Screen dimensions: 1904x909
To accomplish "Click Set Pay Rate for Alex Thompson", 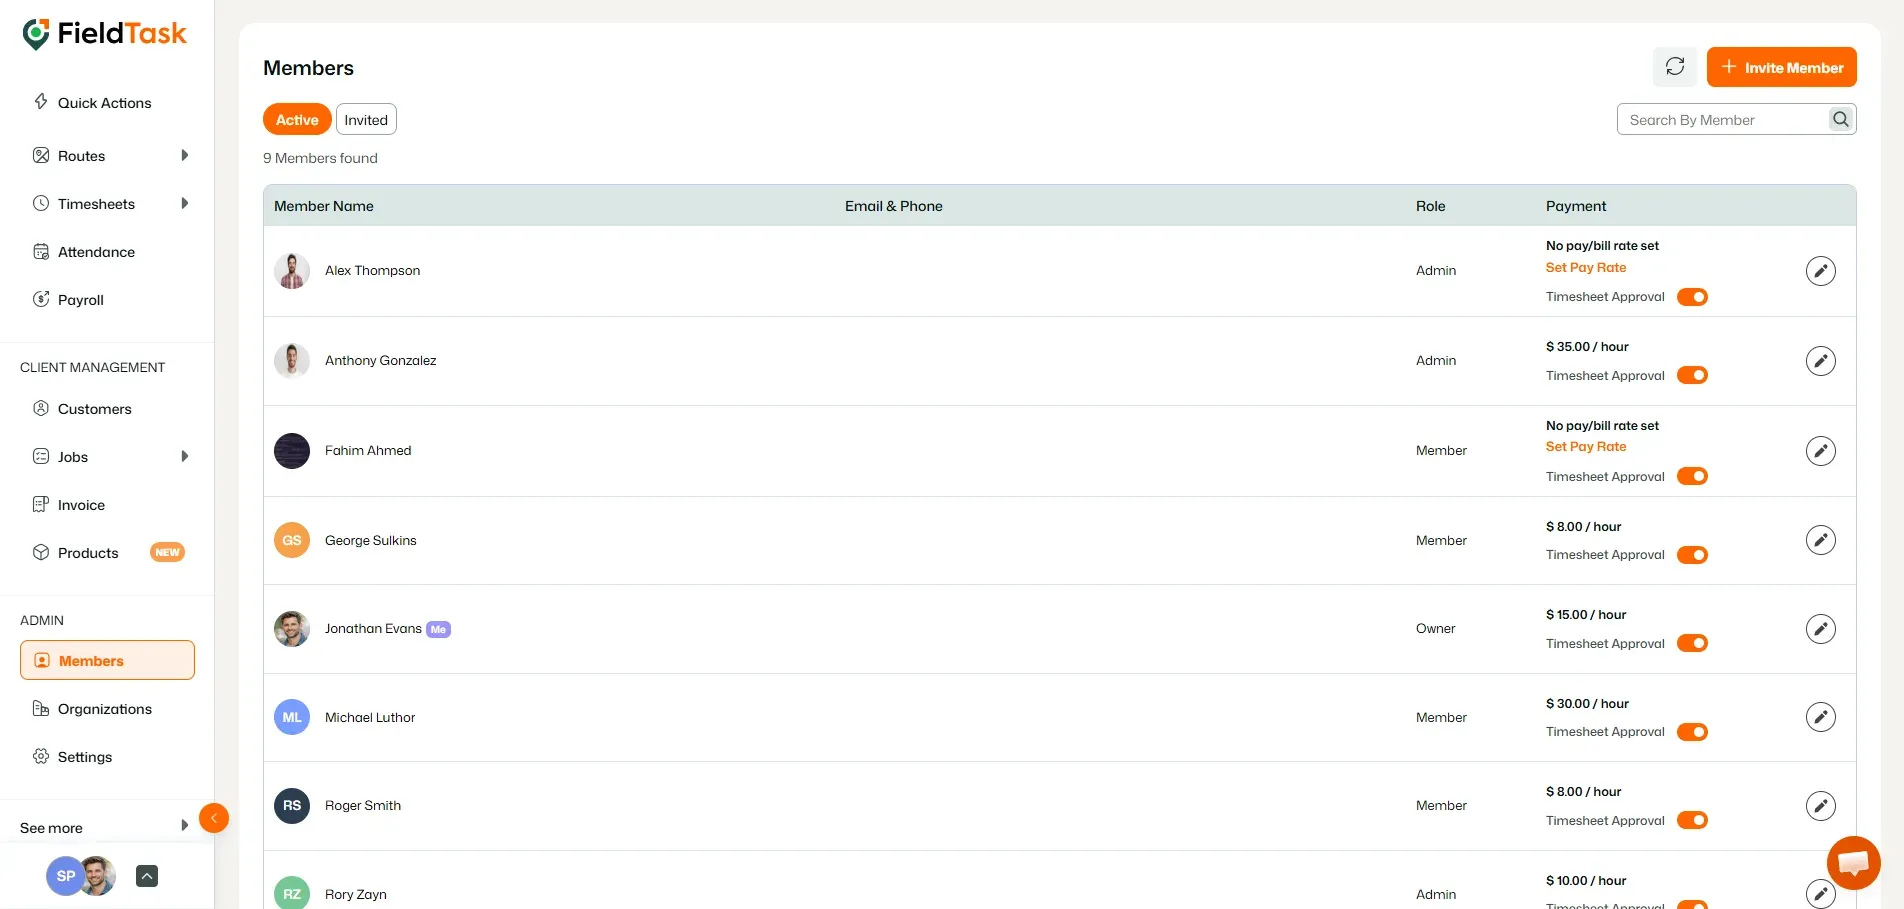I will tap(1586, 267).
